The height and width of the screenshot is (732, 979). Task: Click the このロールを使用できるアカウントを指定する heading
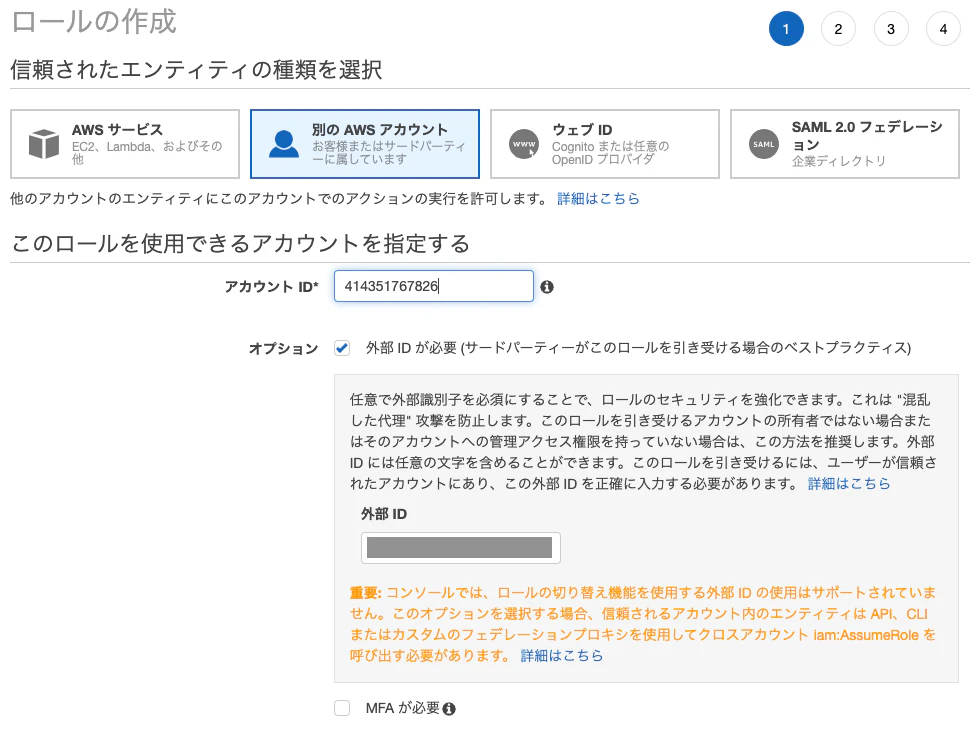tap(240, 244)
